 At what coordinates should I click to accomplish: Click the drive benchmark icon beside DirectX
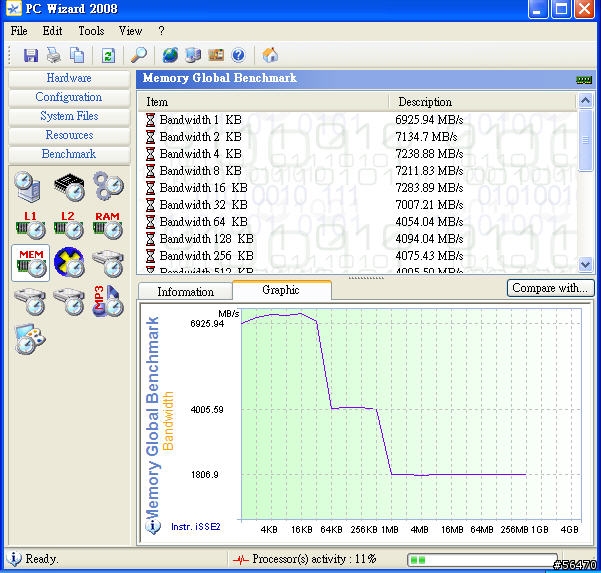coord(108,263)
